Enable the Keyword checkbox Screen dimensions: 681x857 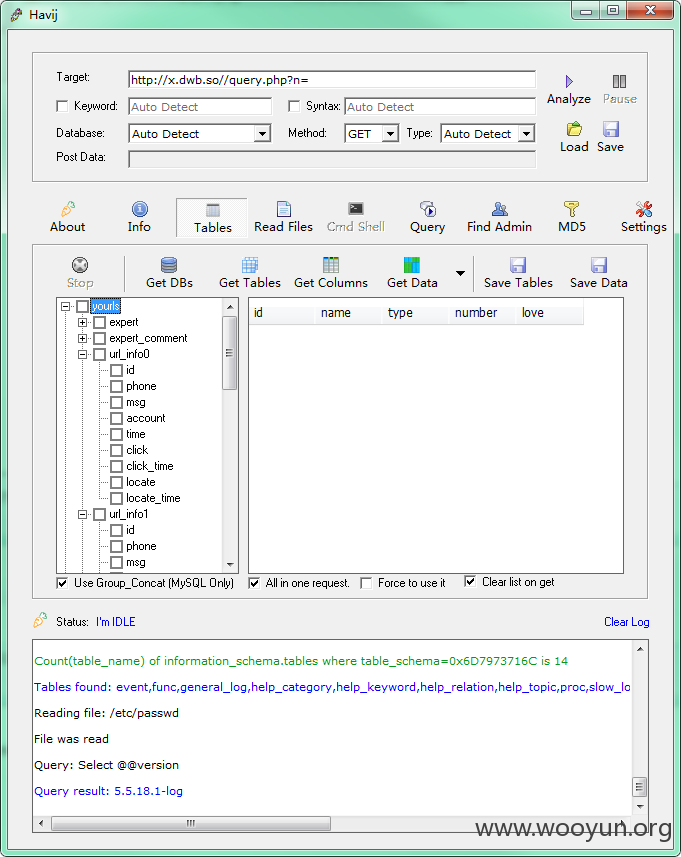pyautogui.click(x=62, y=106)
